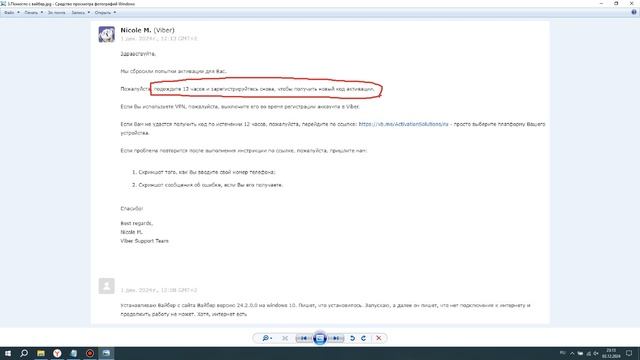Open Photo Viewer help icon
Screen dimensions: 640x360
coord(634,12)
